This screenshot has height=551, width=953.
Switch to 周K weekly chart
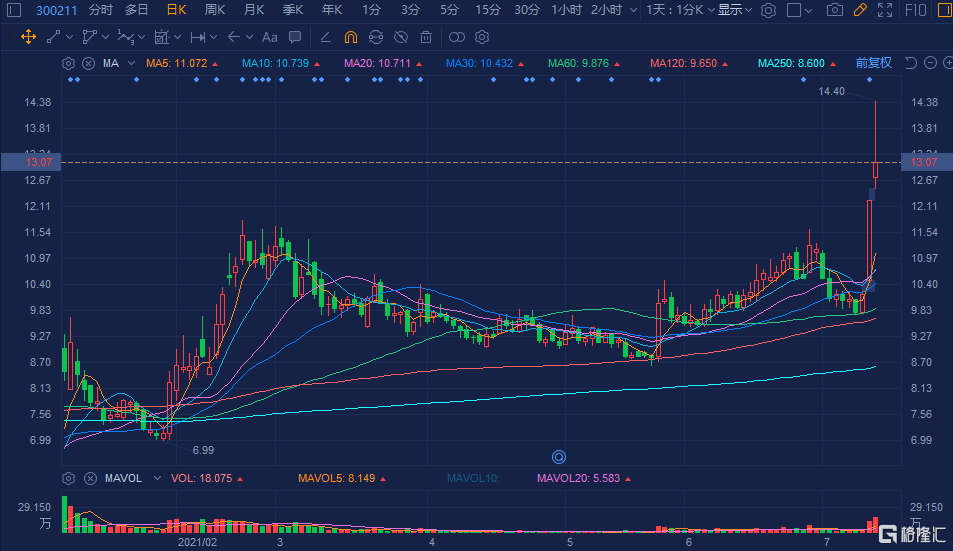click(x=214, y=10)
